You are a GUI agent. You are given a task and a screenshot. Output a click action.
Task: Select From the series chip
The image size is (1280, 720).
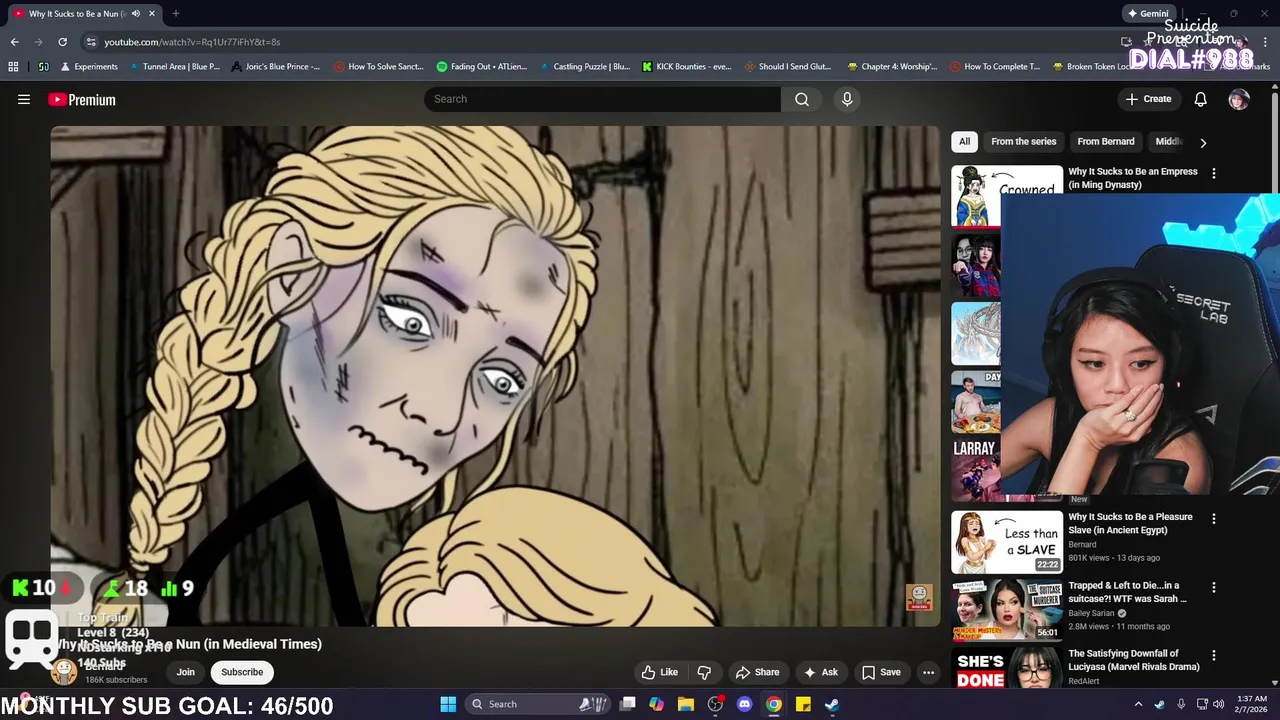coord(1023,142)
